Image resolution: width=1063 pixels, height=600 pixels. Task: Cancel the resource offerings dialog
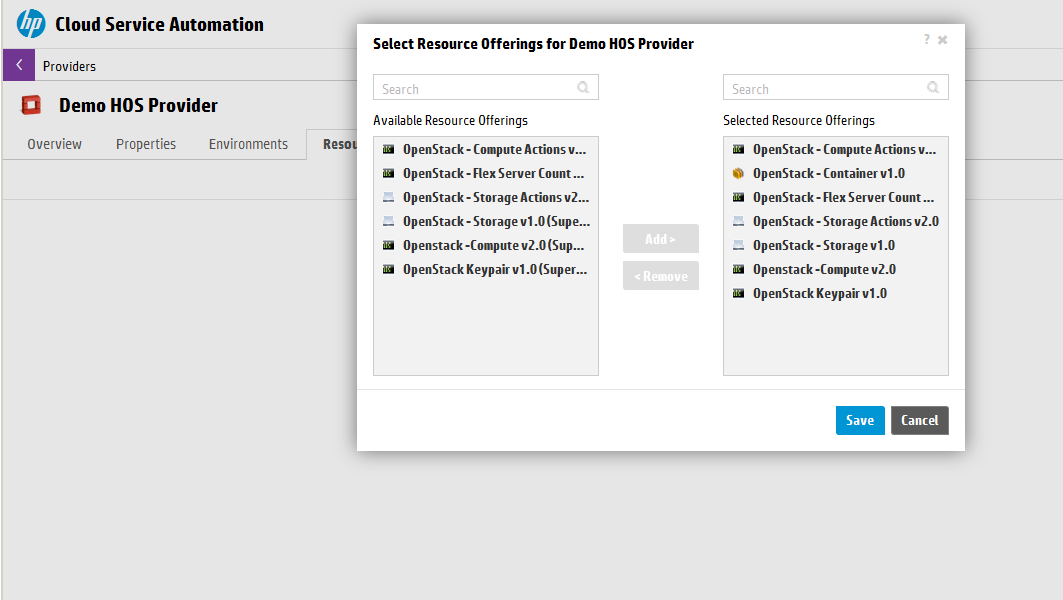[x=919, y=420]
